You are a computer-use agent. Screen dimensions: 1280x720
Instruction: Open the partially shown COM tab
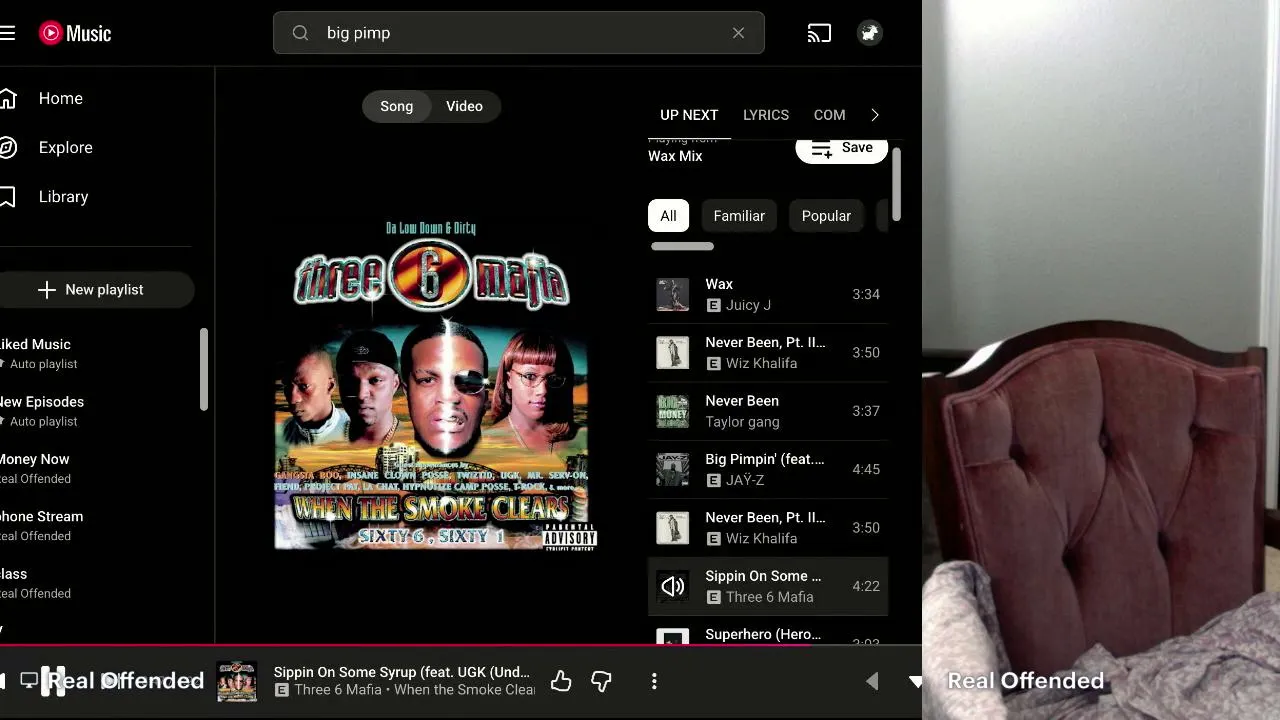coord(829,115)
